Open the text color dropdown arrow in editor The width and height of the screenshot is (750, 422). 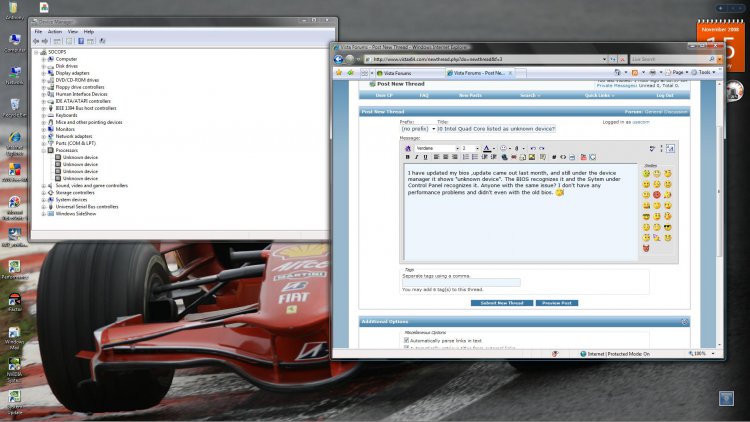494,149
